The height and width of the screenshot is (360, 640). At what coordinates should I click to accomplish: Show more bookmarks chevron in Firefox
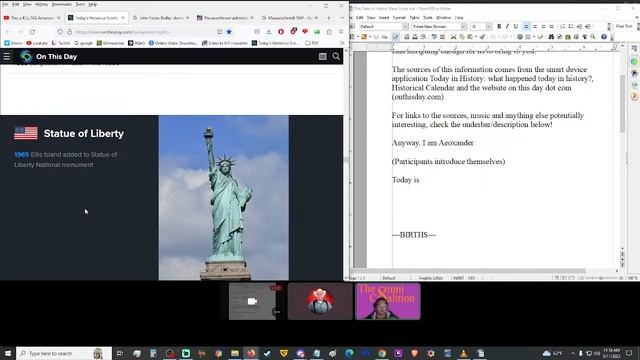click(x=342, y=43)
